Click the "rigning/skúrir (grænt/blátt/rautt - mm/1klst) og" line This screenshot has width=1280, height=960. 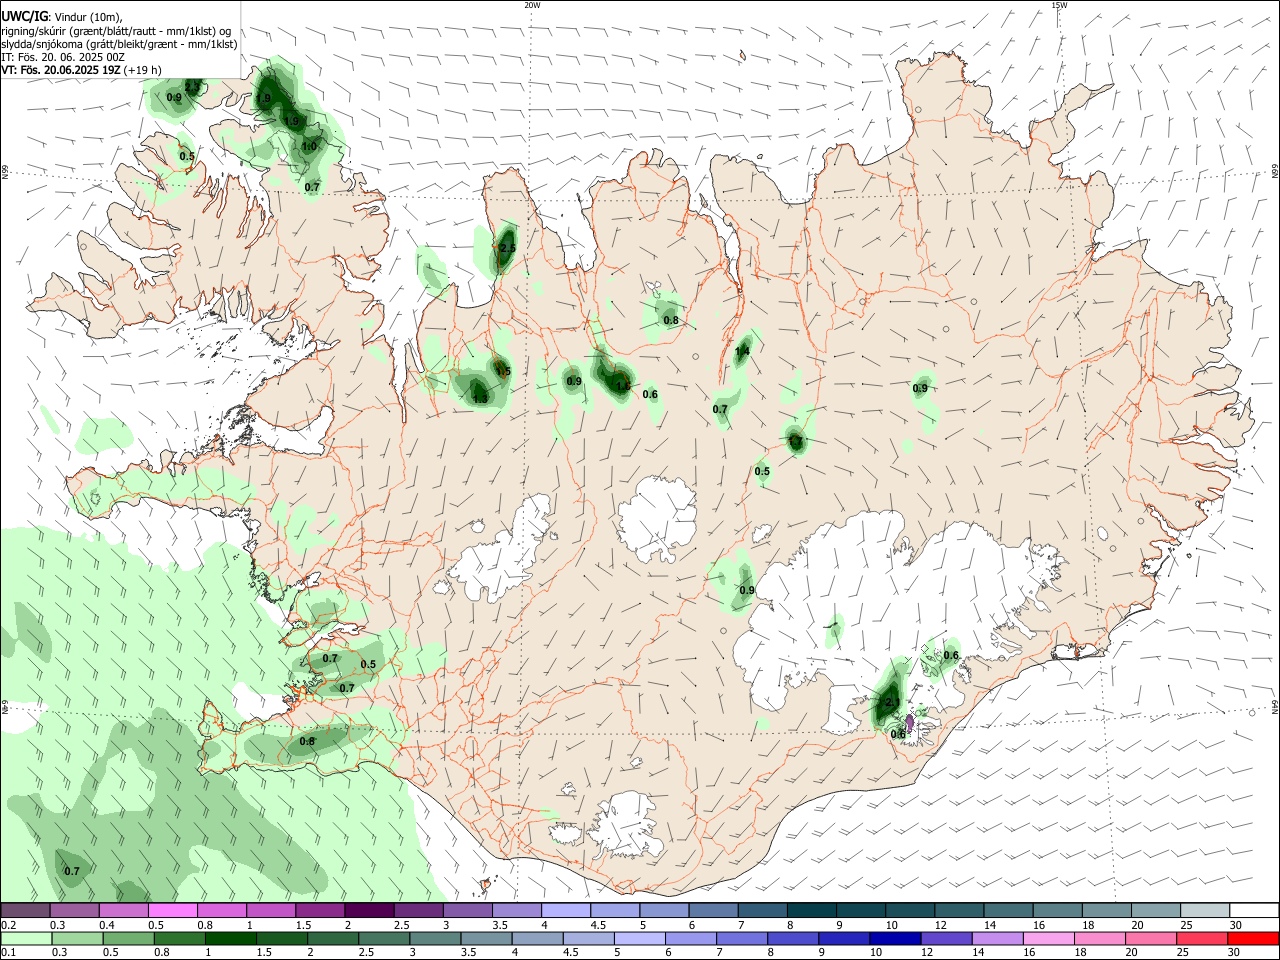pyautogui.click(x=116, y=31)
